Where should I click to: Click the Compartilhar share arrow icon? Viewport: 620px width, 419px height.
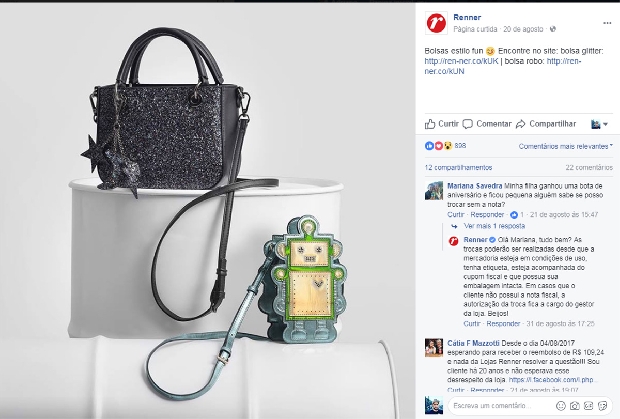[x=521, y=124]
